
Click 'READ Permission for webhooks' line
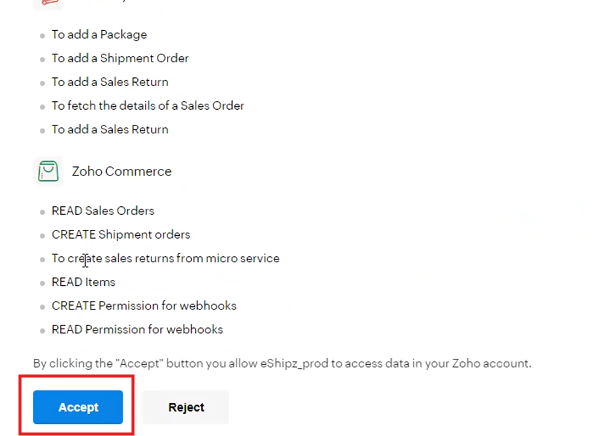(137, 330)
